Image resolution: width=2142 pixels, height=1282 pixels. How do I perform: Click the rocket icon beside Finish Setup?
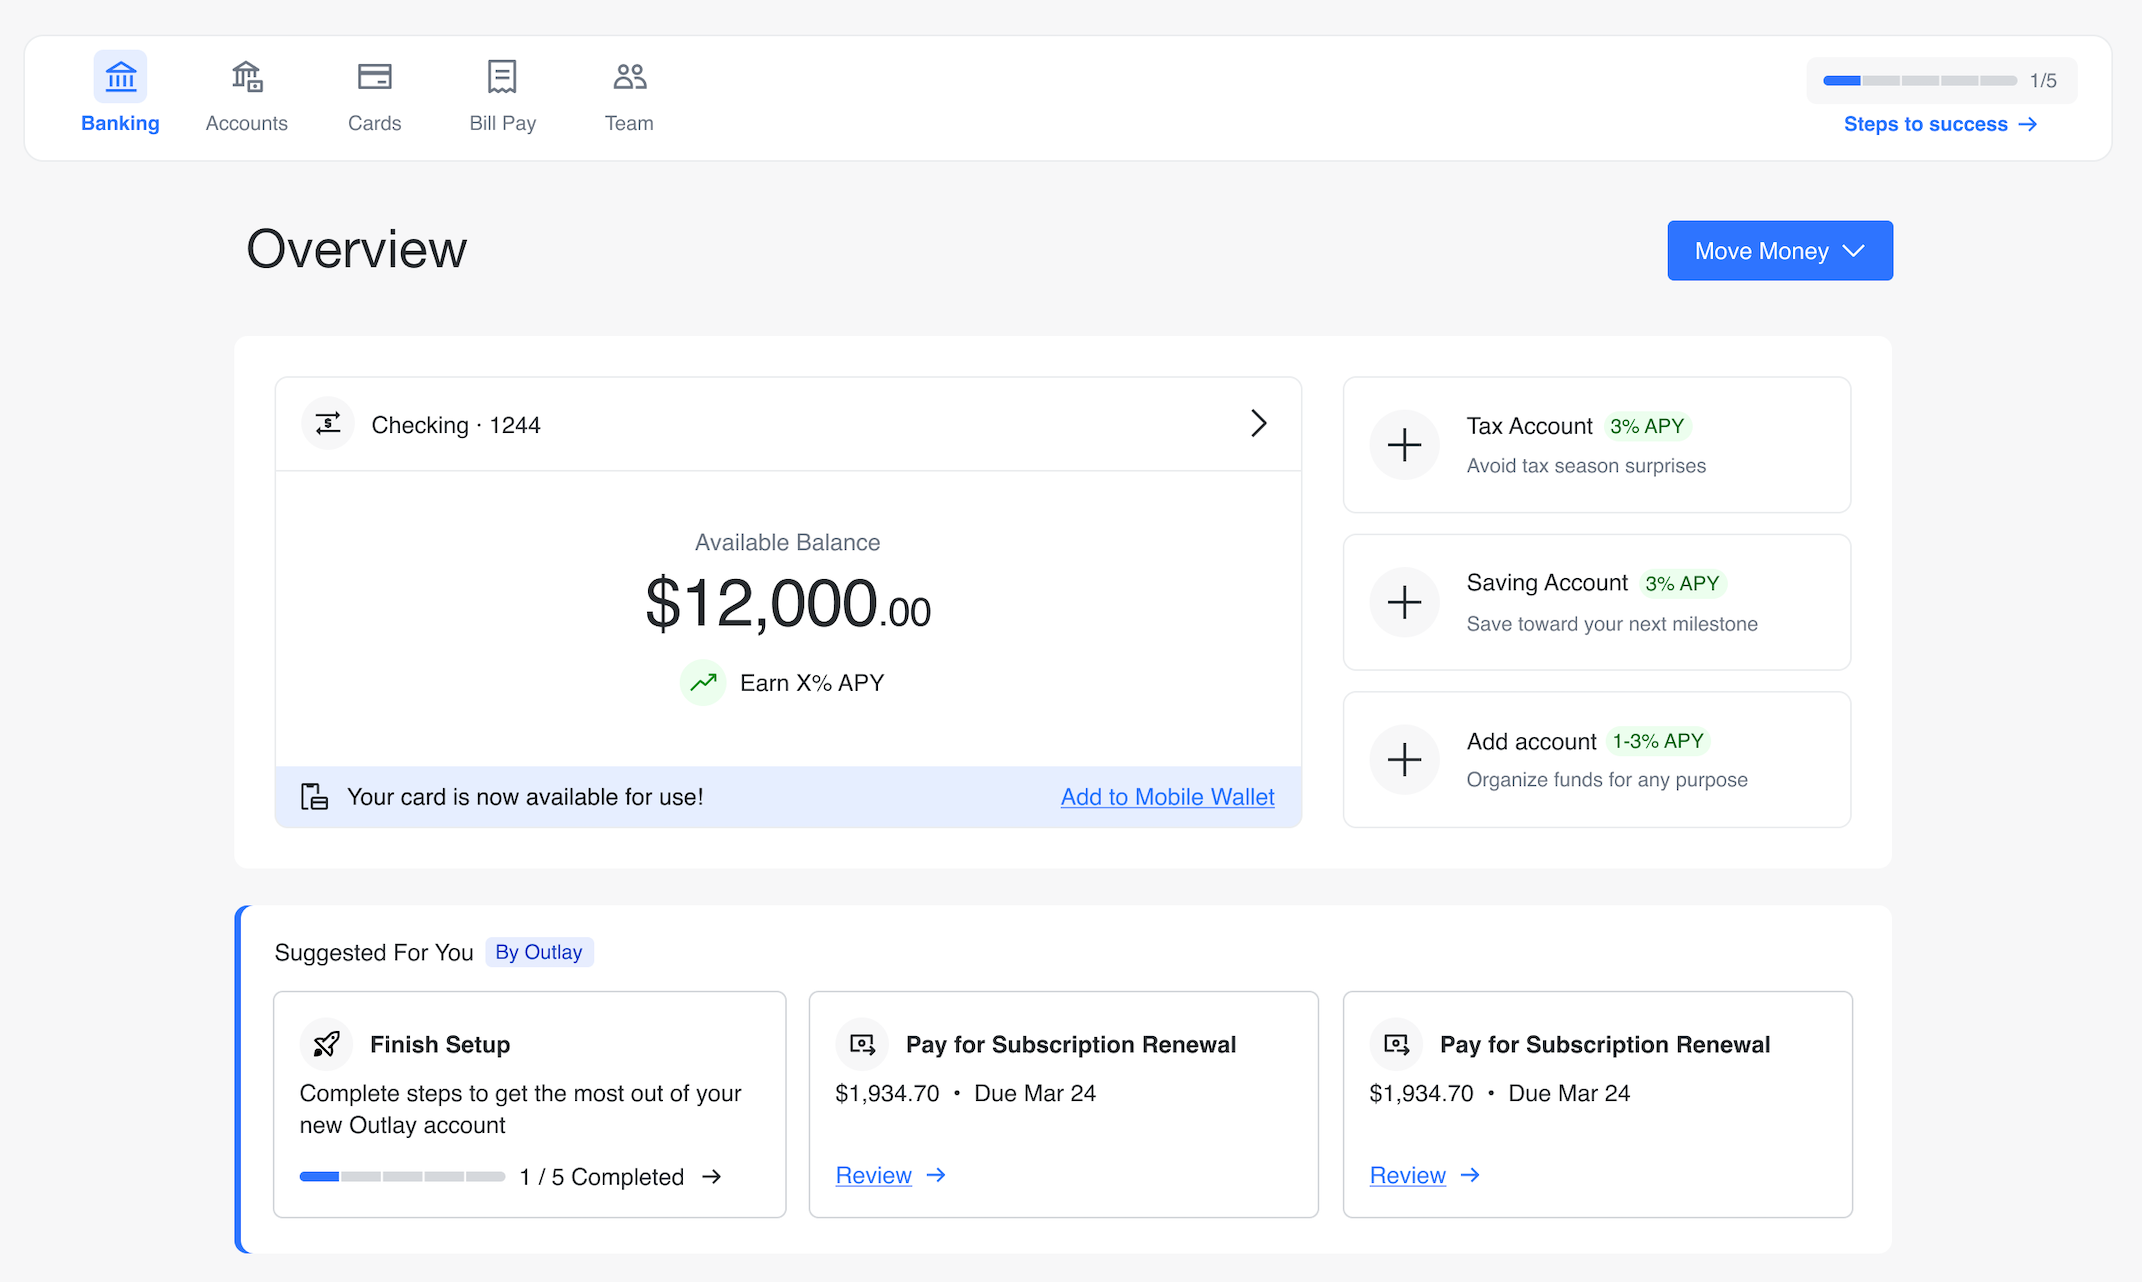[326, 1044]
